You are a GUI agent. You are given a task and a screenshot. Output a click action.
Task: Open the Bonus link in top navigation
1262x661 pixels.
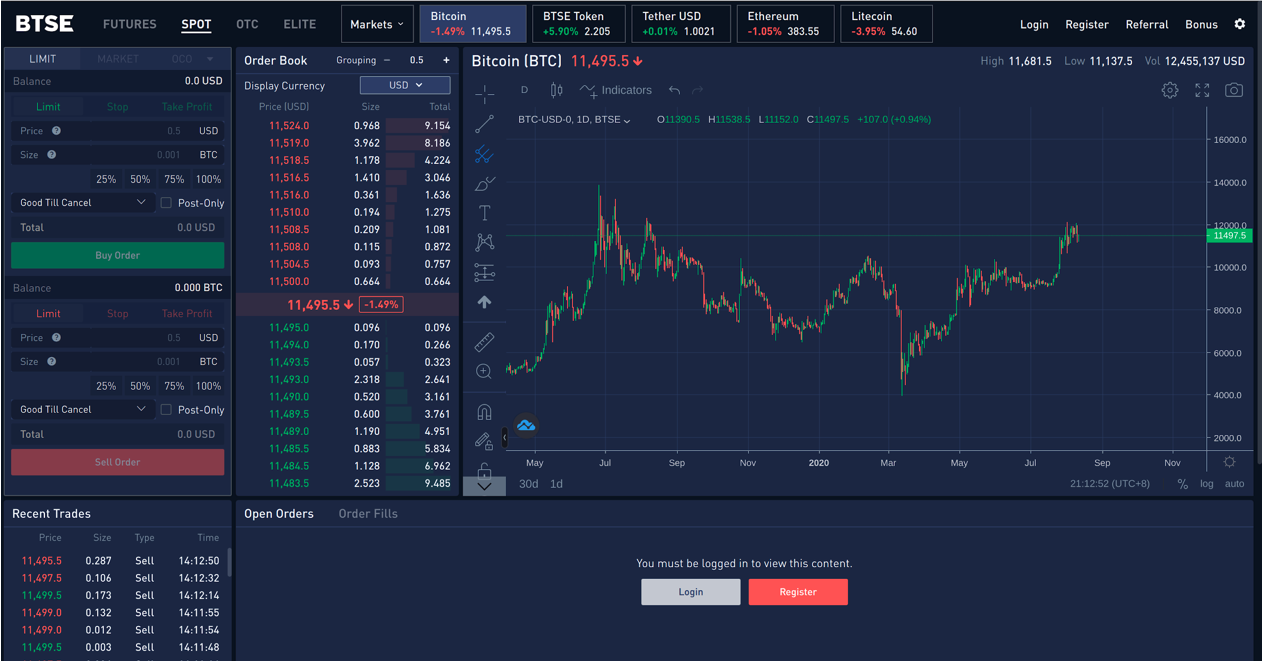click(x=1201, y=24)
